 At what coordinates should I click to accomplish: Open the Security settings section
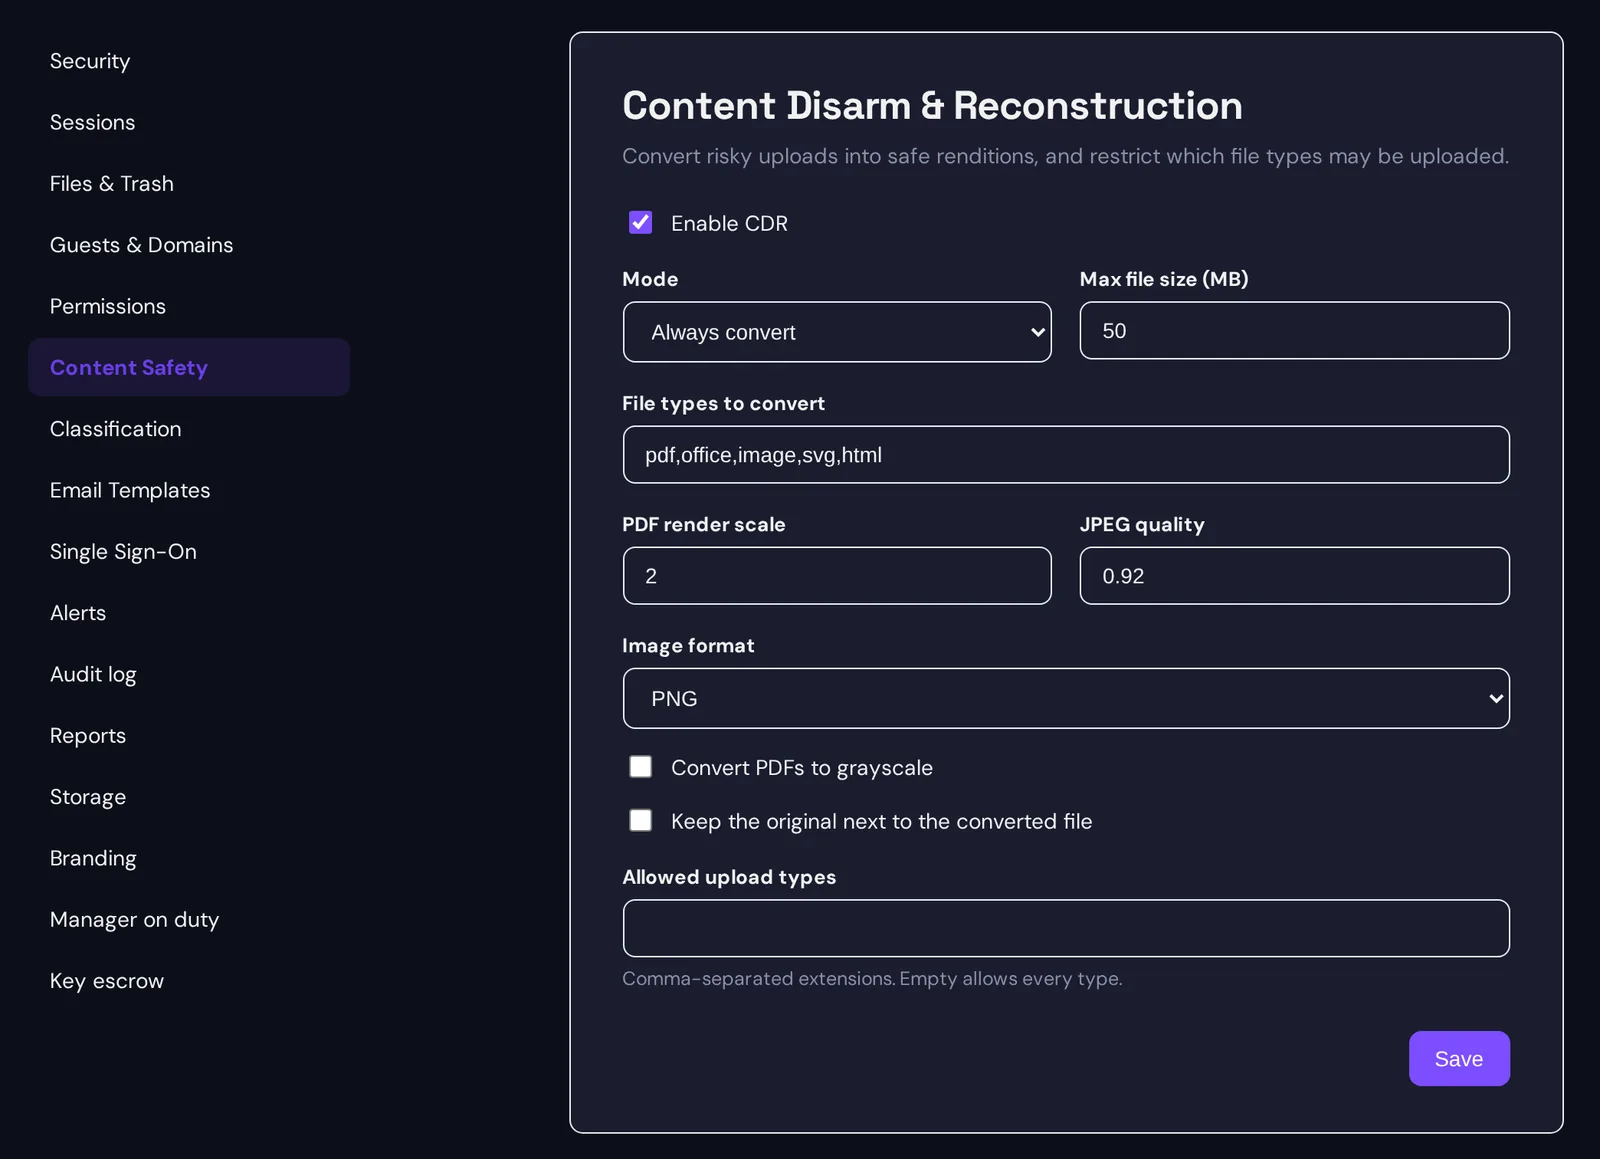(x=189, y=61)
